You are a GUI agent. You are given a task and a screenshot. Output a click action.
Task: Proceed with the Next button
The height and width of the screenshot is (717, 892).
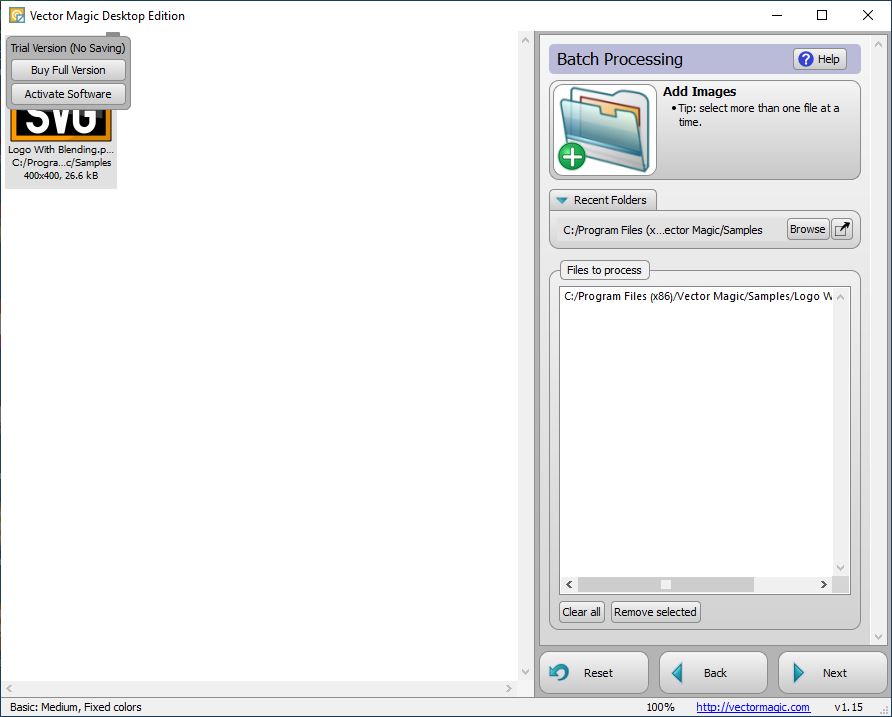pyautogui.click(x=832, y=673)
